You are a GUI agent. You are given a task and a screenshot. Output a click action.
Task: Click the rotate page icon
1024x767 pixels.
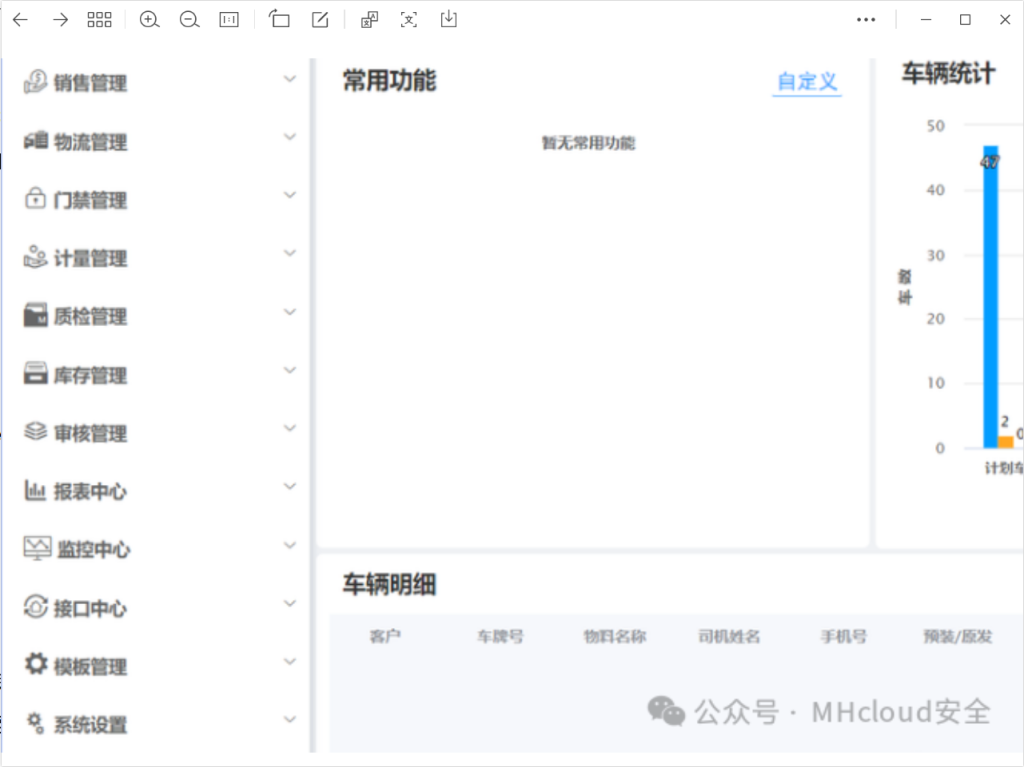coord(280,19)
